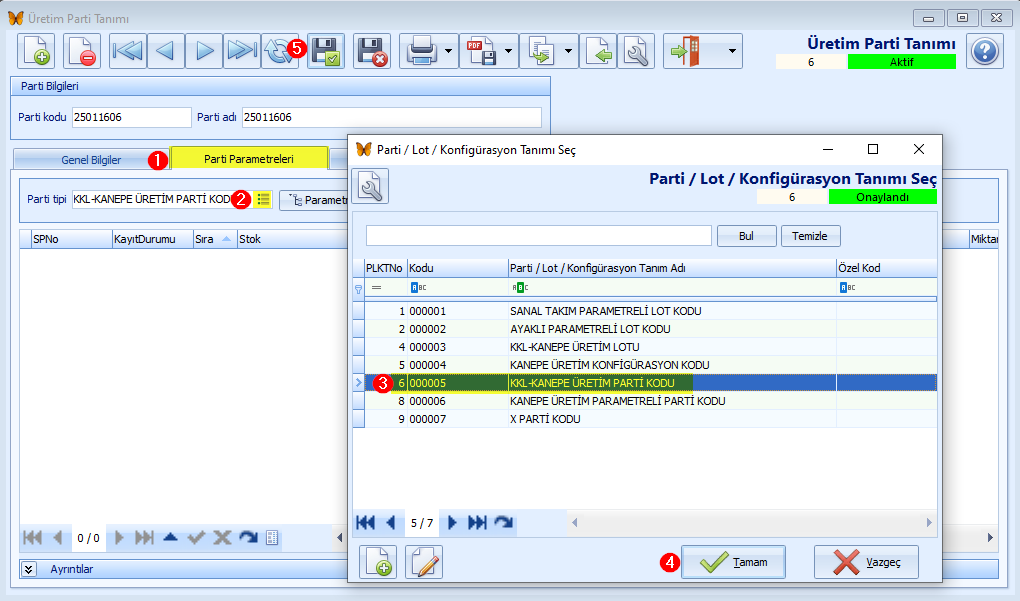
Task: Expand the Ayrıntılar section
Action: (x=29, y=568)
